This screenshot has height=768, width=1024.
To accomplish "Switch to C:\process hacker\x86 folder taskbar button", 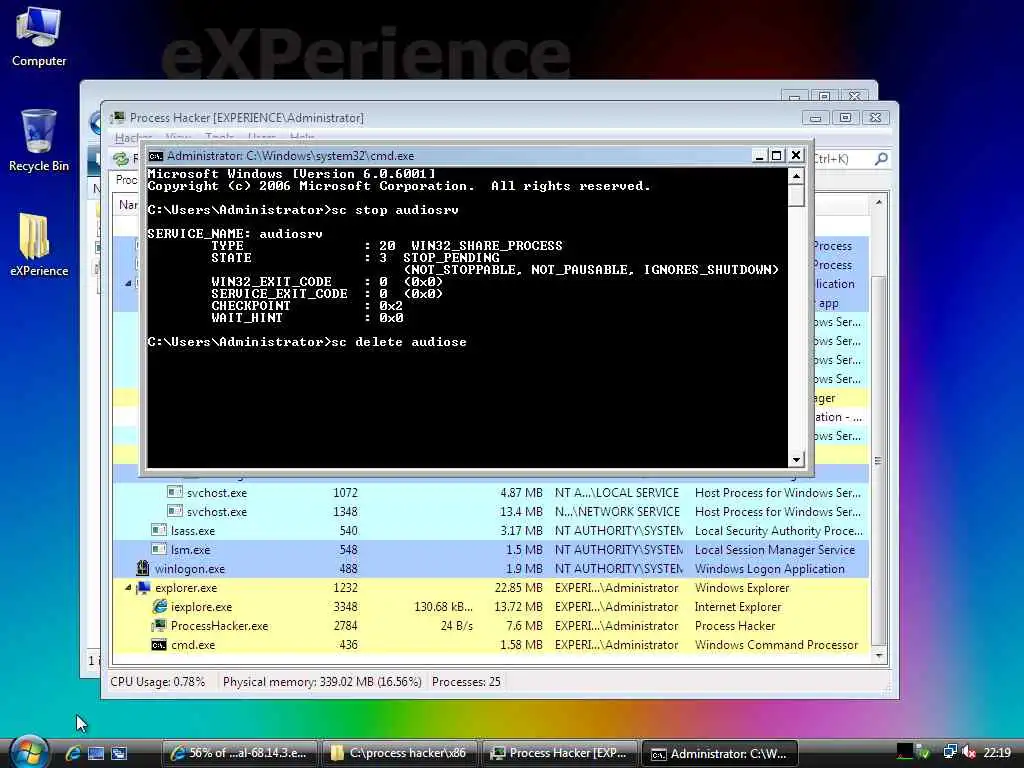I will point(400,753).
